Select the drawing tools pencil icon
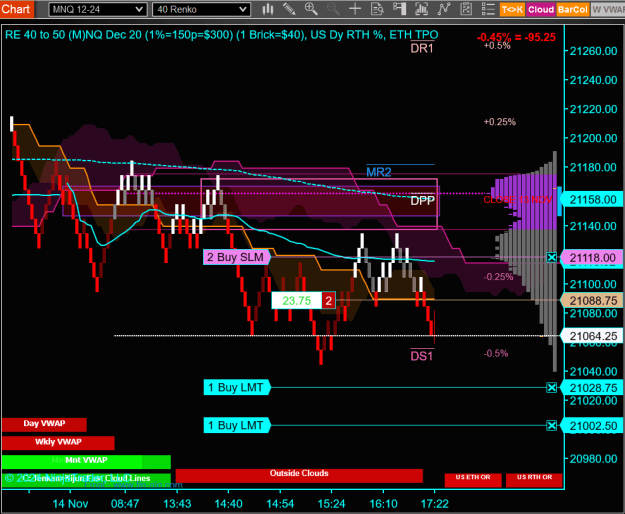Viewport: 625px width, 514px height. pyautogui.click(x=289, y=9)
